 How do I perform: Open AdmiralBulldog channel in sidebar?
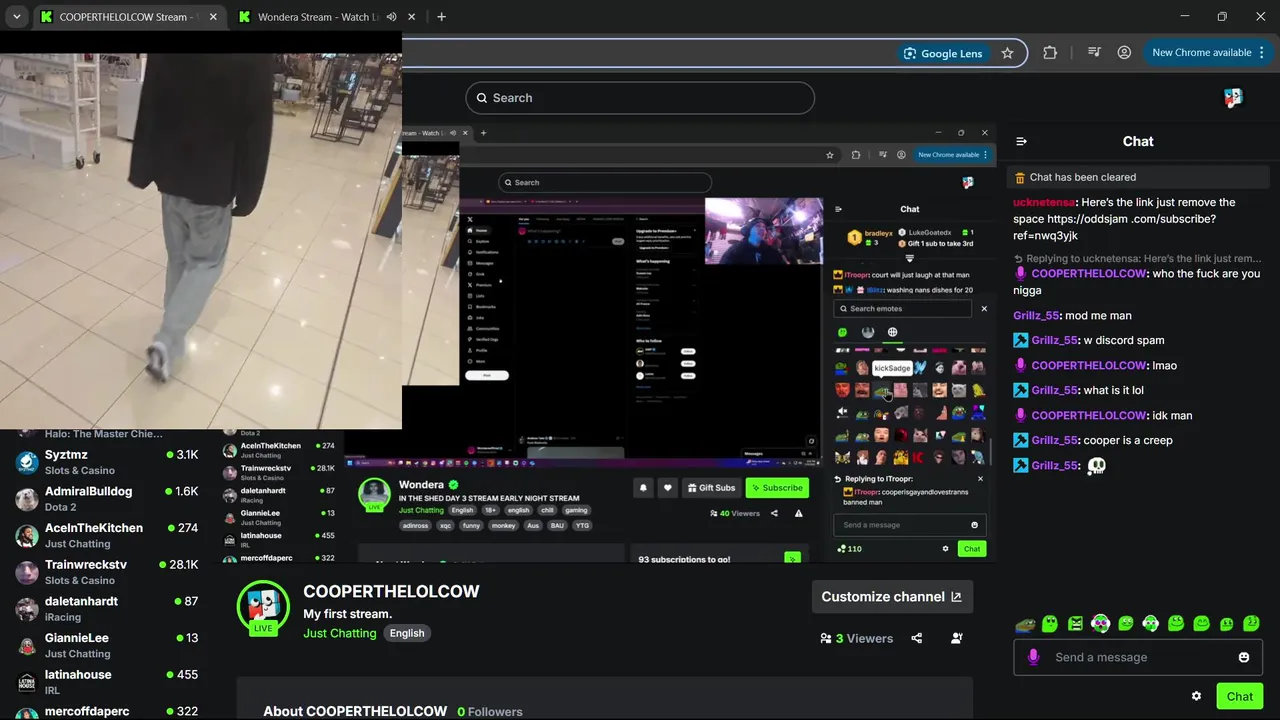coord(105,498)
